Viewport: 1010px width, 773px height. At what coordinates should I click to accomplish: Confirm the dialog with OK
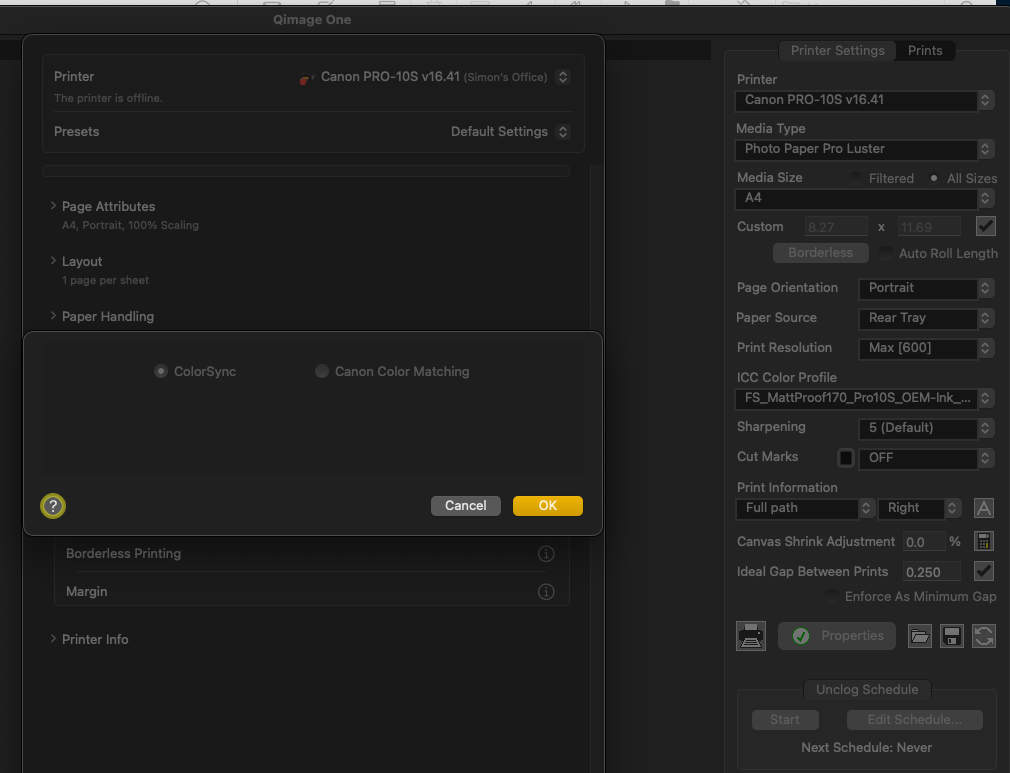548,506
